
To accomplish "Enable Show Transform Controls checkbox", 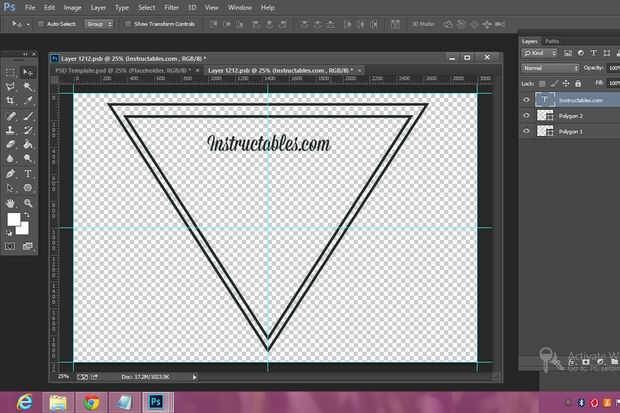I will coord(128,24).
